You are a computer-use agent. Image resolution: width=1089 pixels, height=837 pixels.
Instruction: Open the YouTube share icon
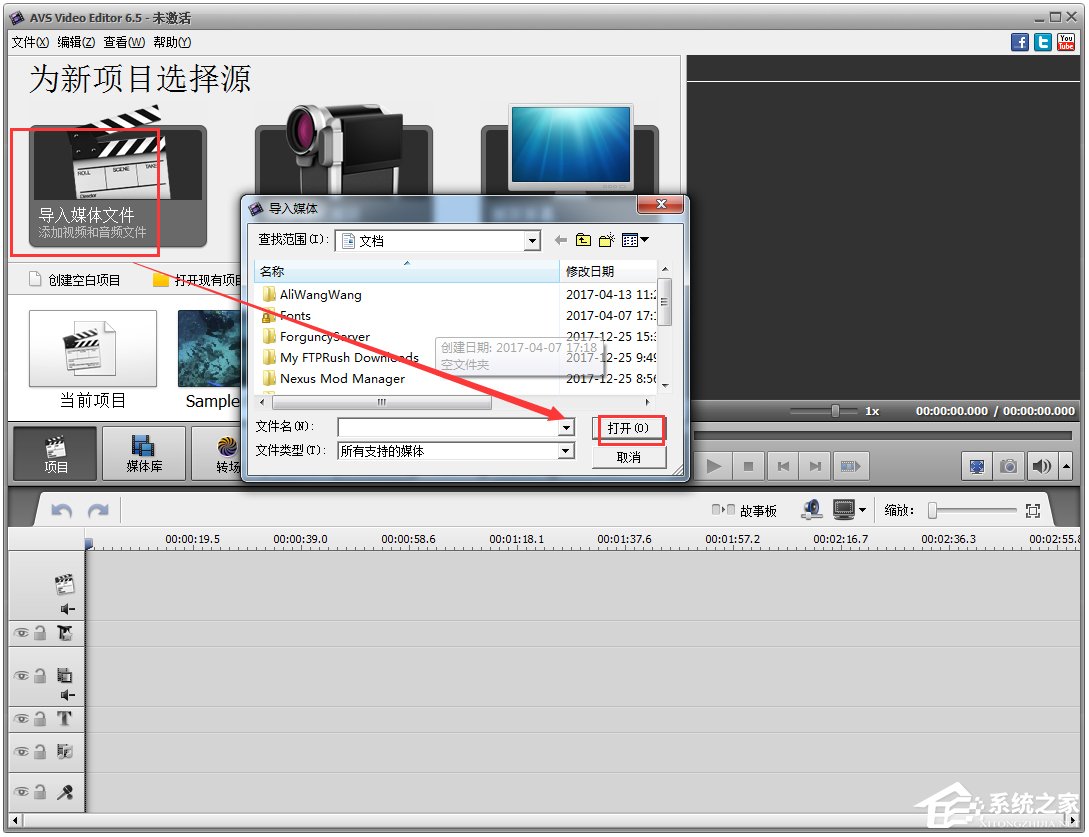tap(1065, 42)
